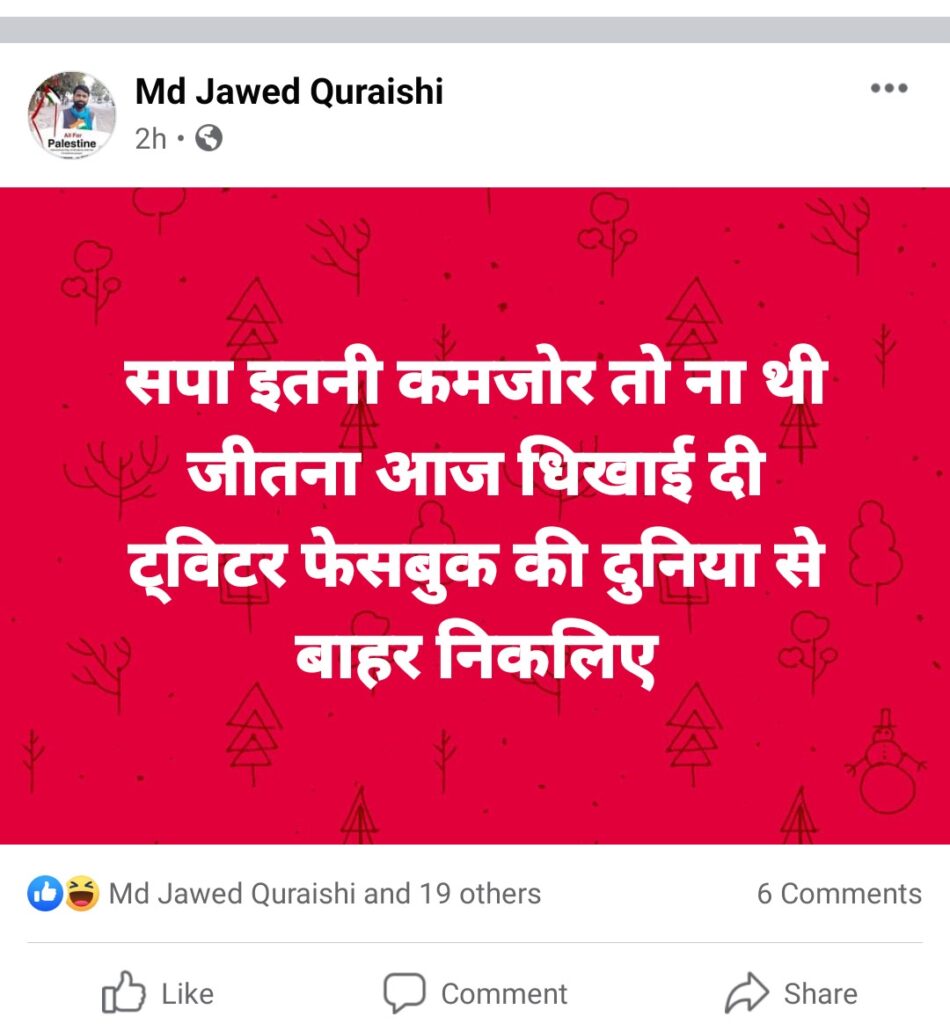Click the Comment speech bubble icon

pyautogui.click(x=404, y=993)
